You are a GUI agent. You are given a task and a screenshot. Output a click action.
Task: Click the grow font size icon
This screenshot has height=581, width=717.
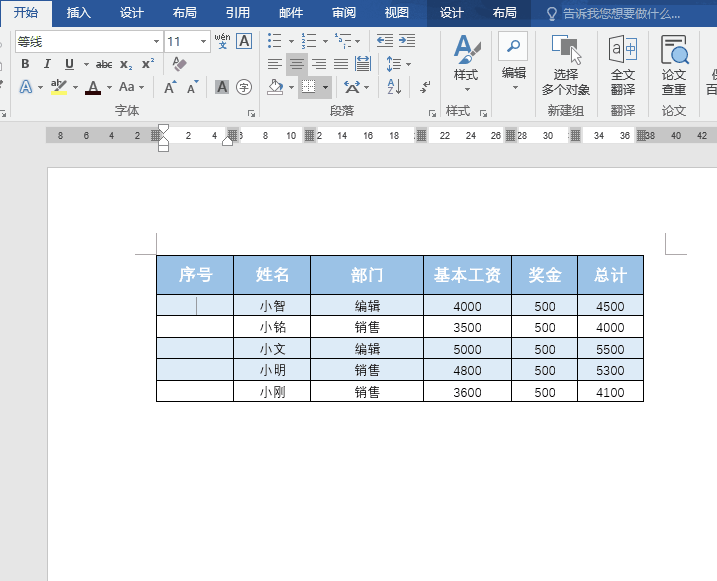170,87
